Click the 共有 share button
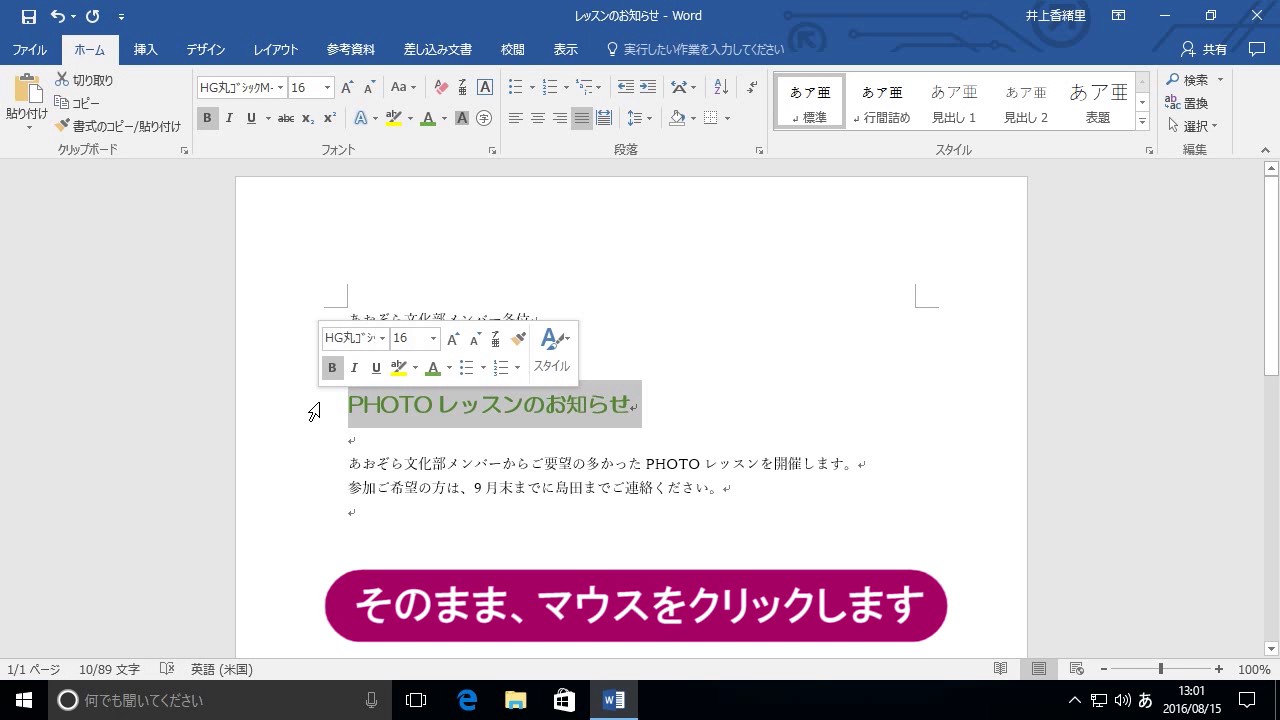The width and height of the screenshot is (1280, 720). point(1204,49)
